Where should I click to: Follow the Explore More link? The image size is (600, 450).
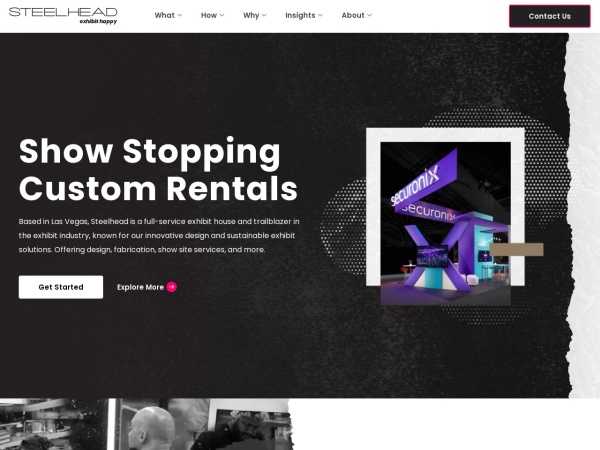(x=147, y=287)
